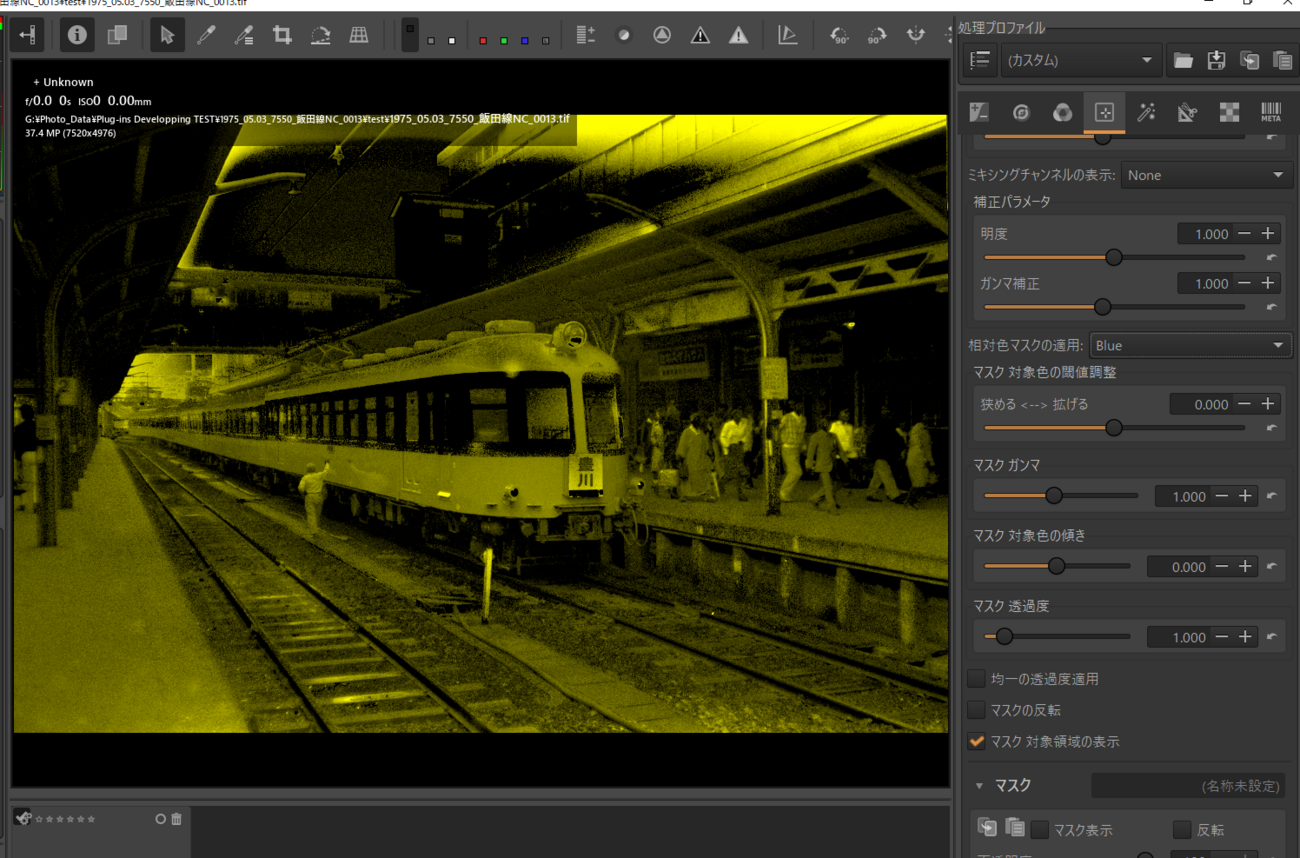Pick the white balance eyedropper tool
The width and height of the screenshot is (1300, 858).
205,36
